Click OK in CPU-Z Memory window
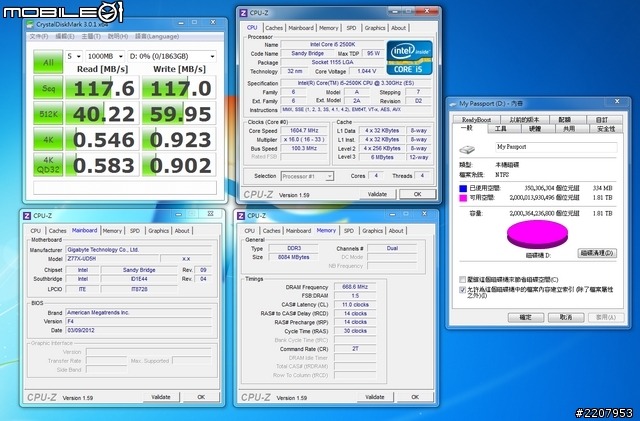 pos(415,397)
